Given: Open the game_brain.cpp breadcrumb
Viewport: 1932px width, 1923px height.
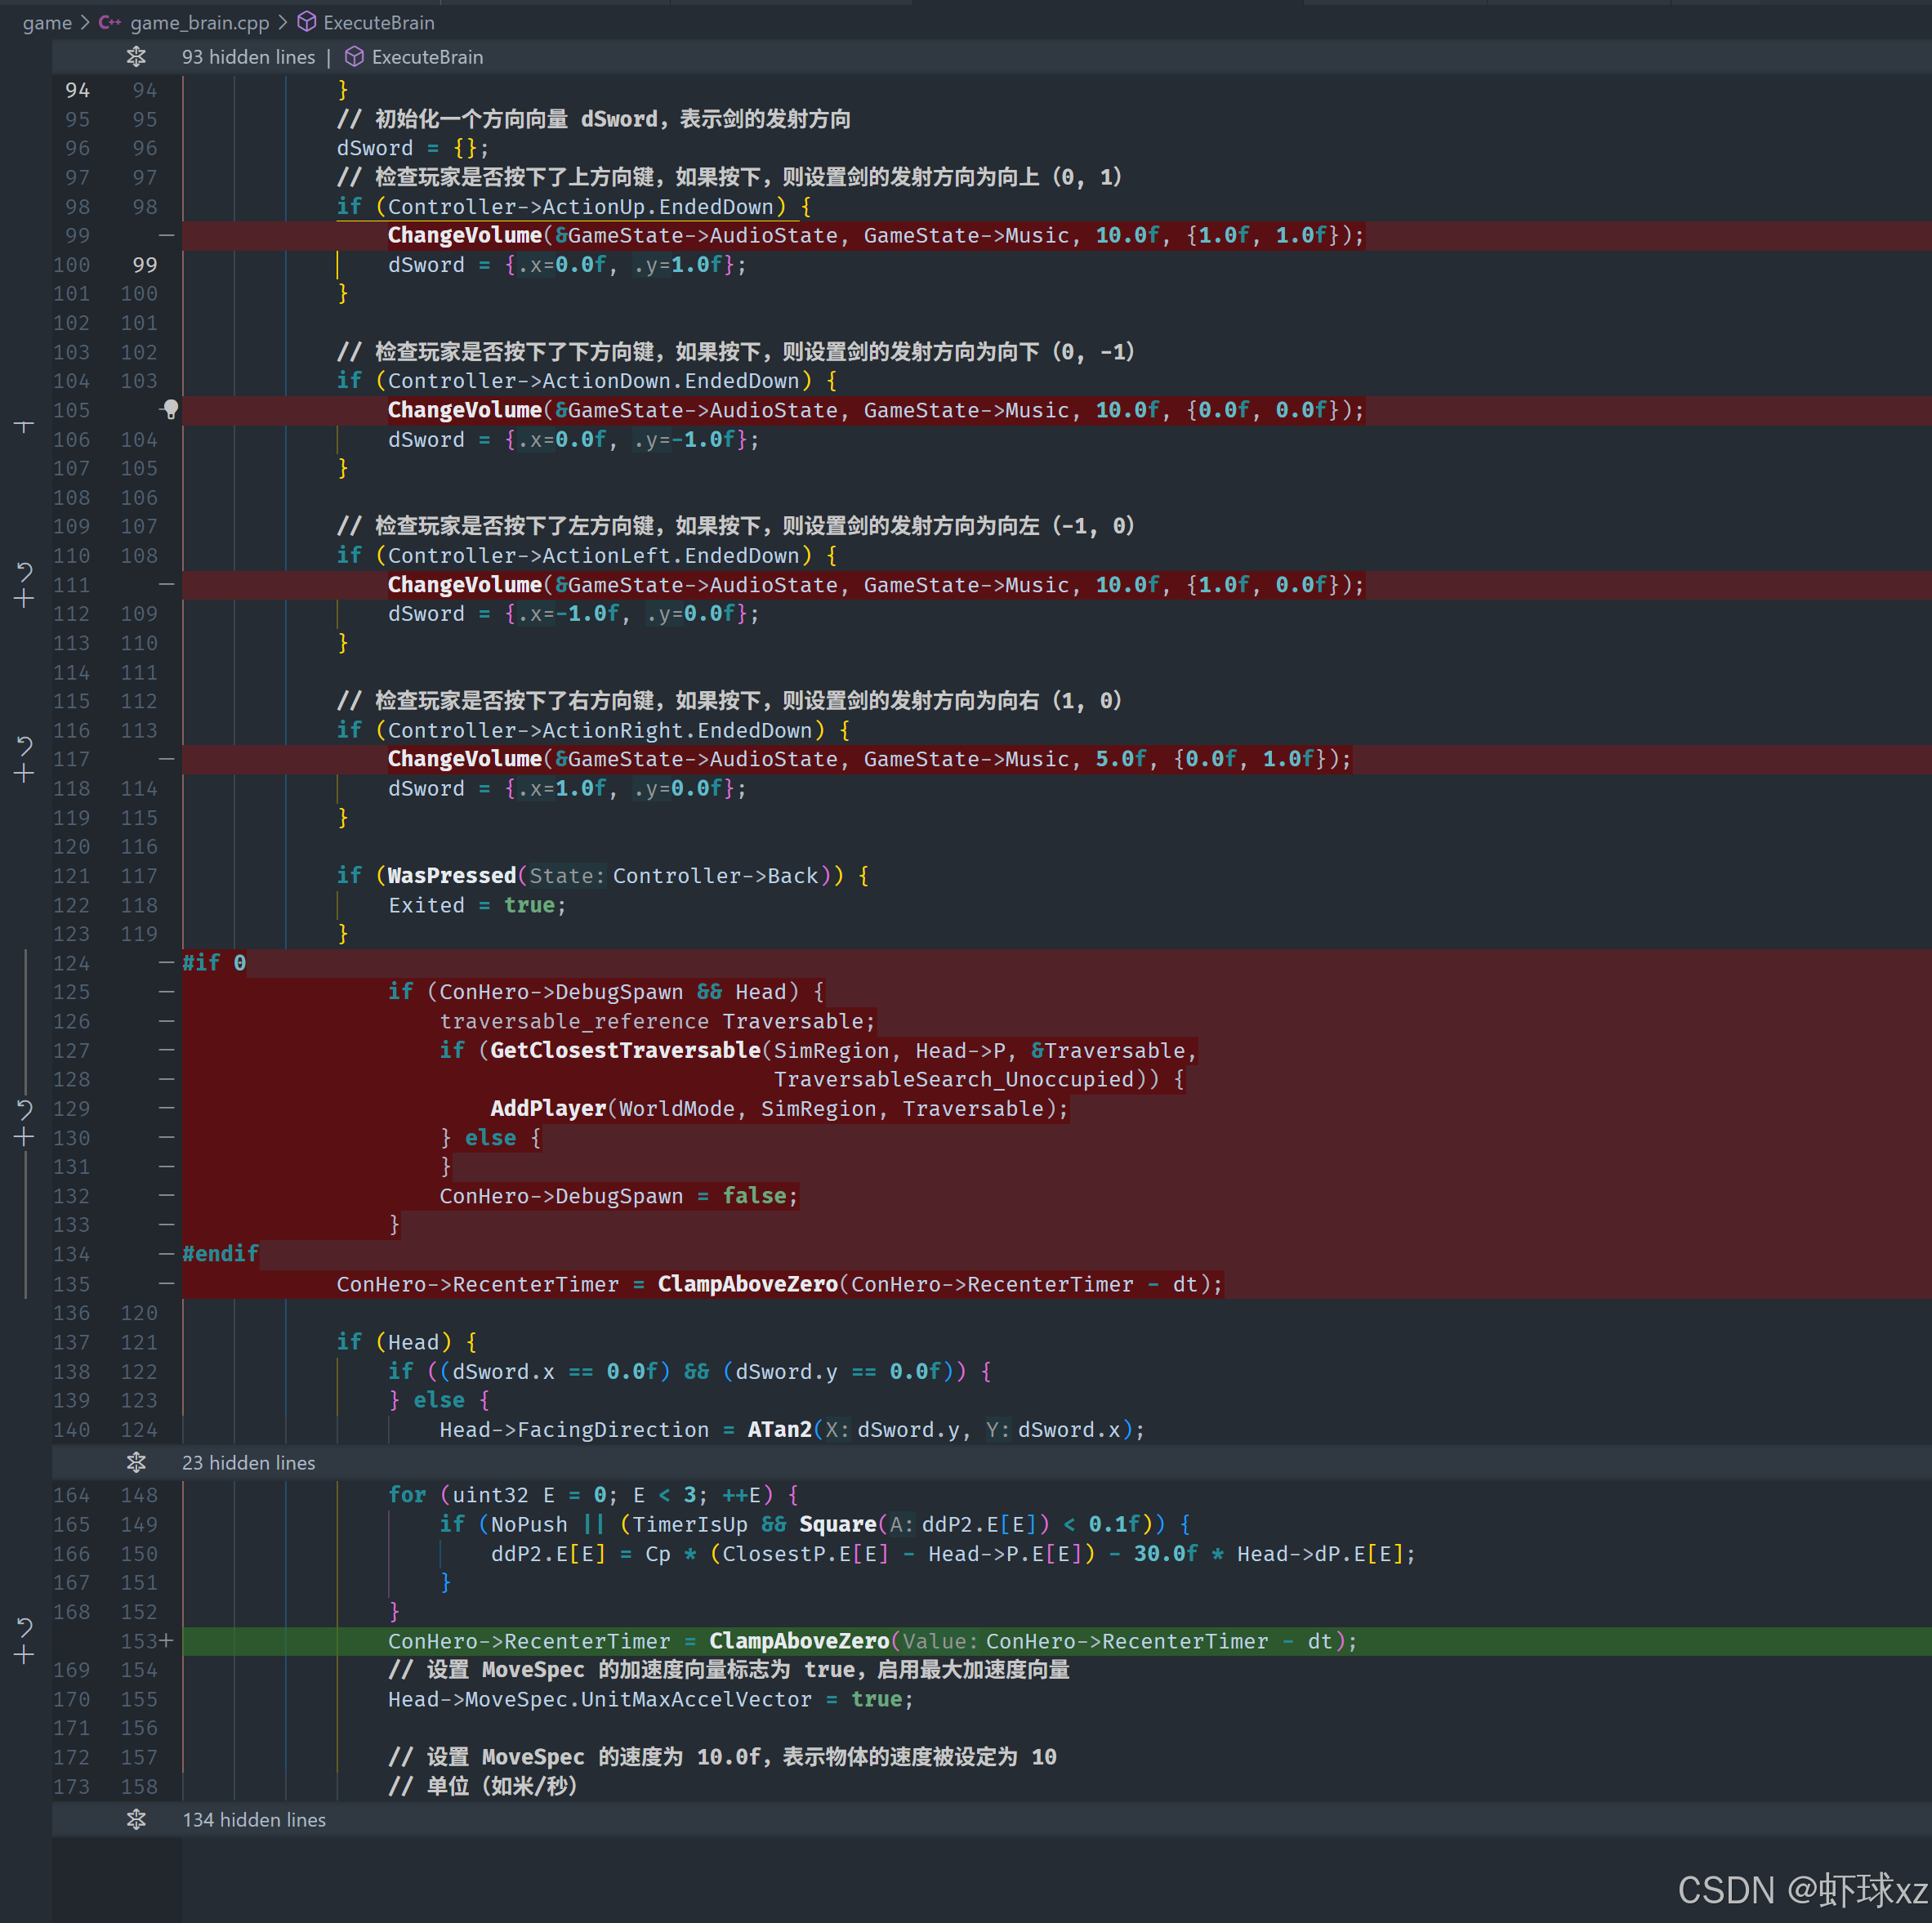Looking at the screenshot, I should [199, 22].
